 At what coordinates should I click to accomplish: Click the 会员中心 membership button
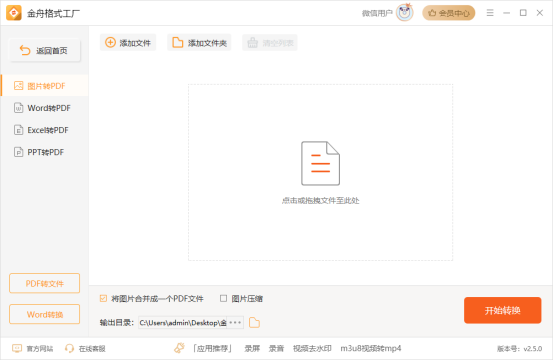coord(449,13)
